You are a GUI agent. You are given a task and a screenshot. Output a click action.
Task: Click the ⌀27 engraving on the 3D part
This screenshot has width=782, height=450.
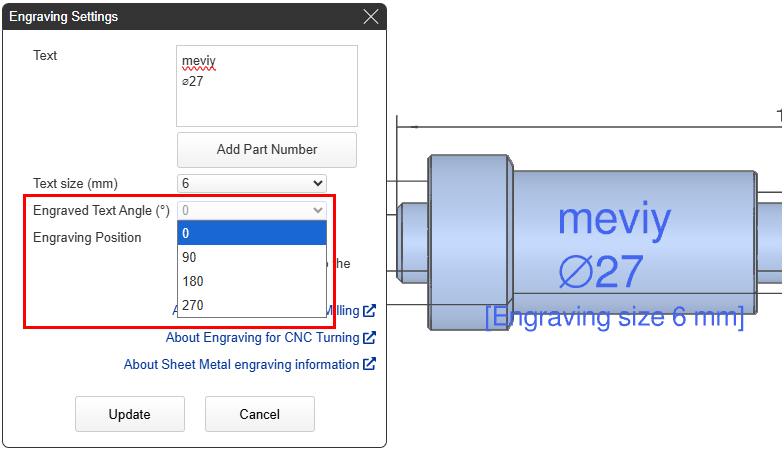click(600, 272)
